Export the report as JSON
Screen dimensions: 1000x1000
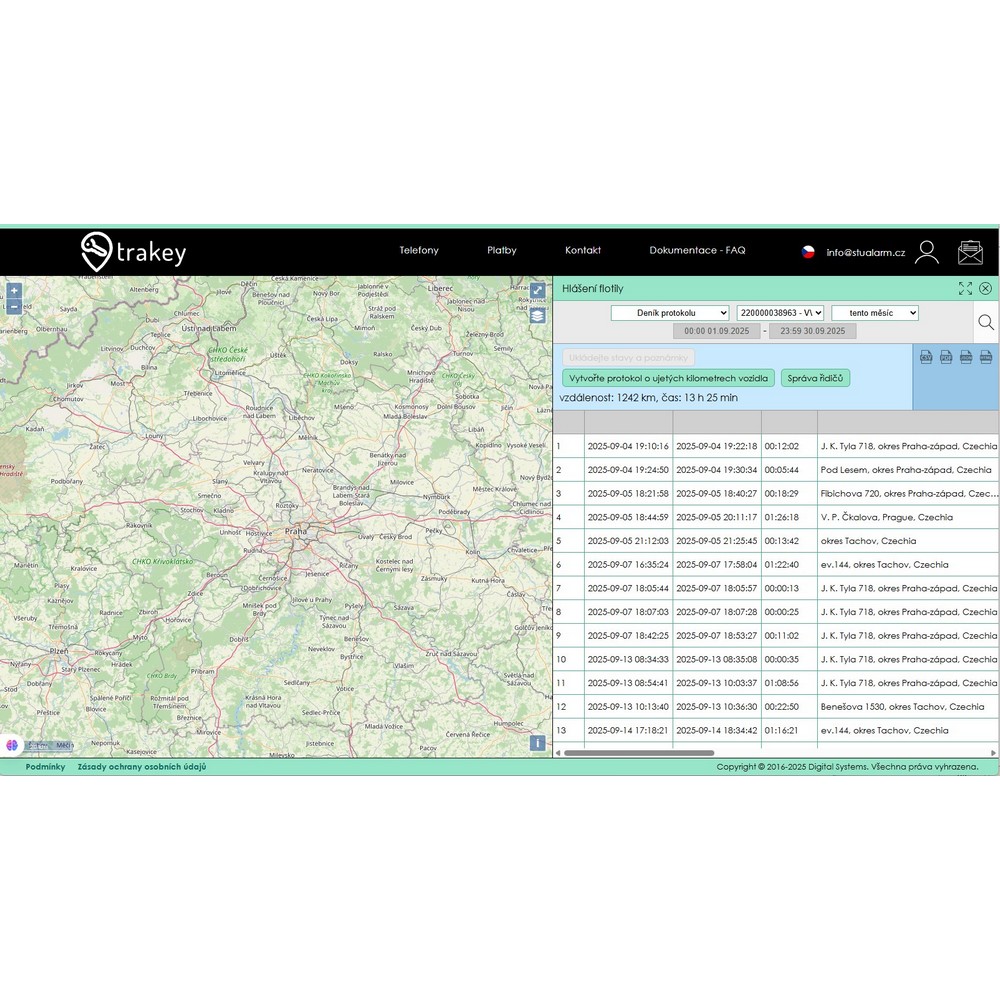tap(966, 357)
